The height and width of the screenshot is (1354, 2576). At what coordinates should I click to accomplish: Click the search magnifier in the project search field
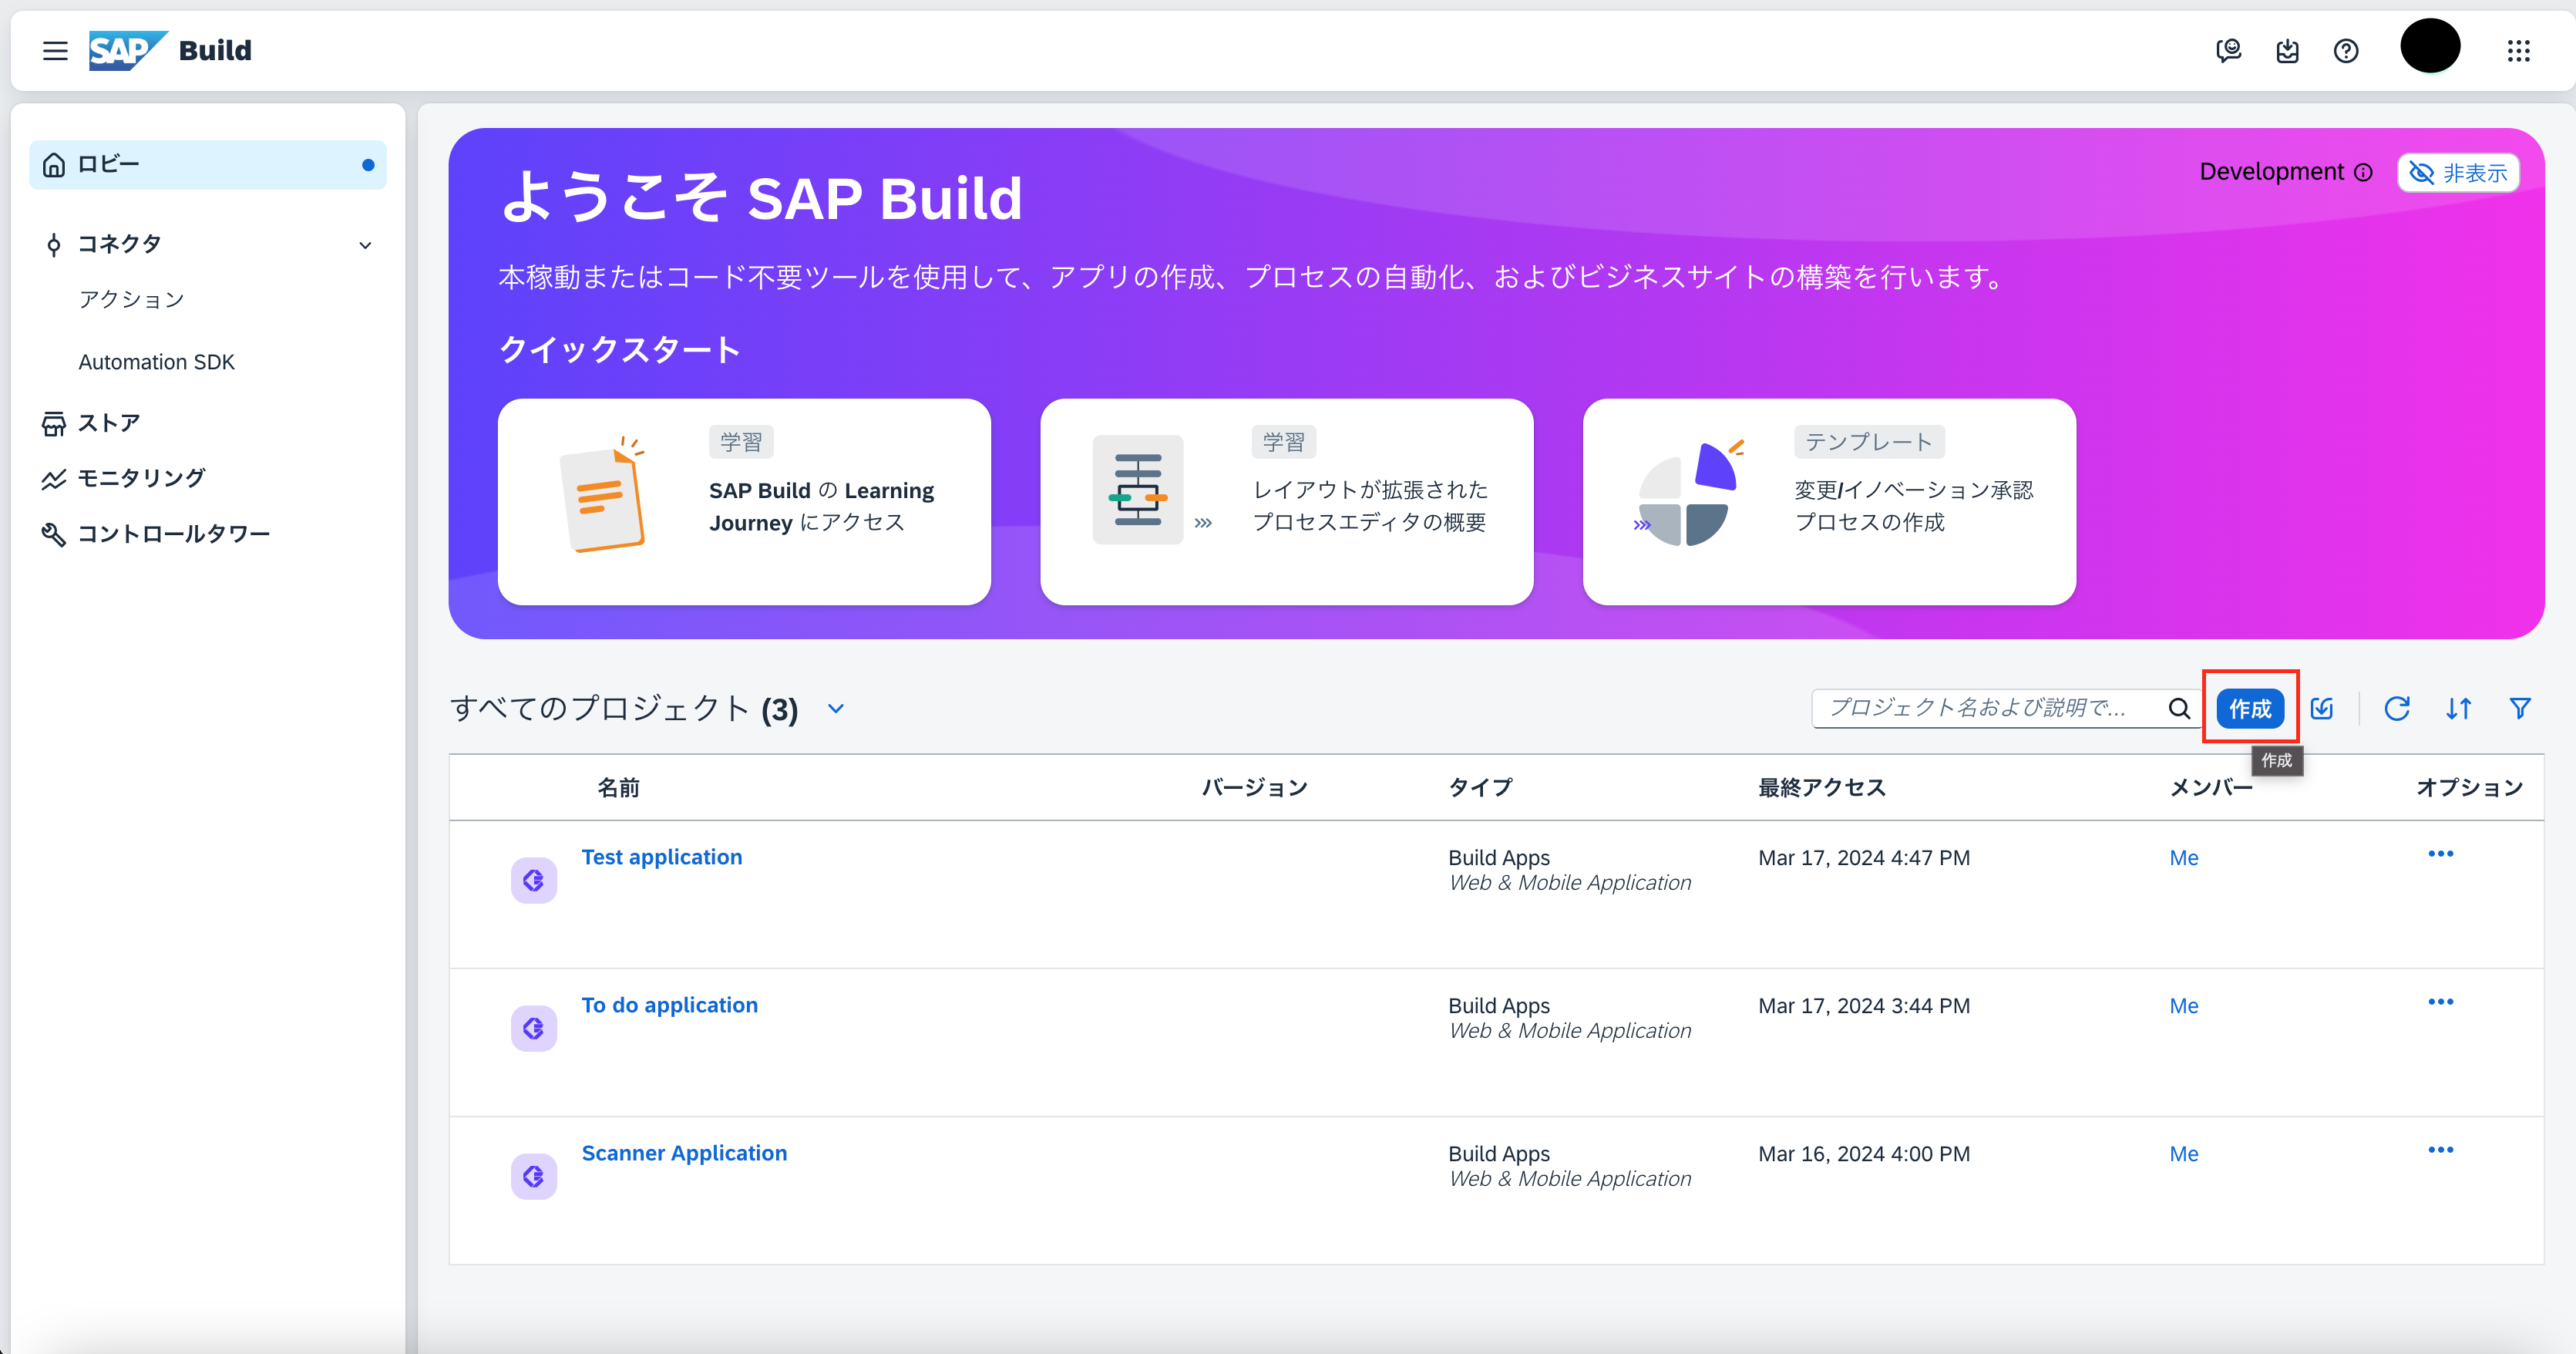click(2180, 708)
